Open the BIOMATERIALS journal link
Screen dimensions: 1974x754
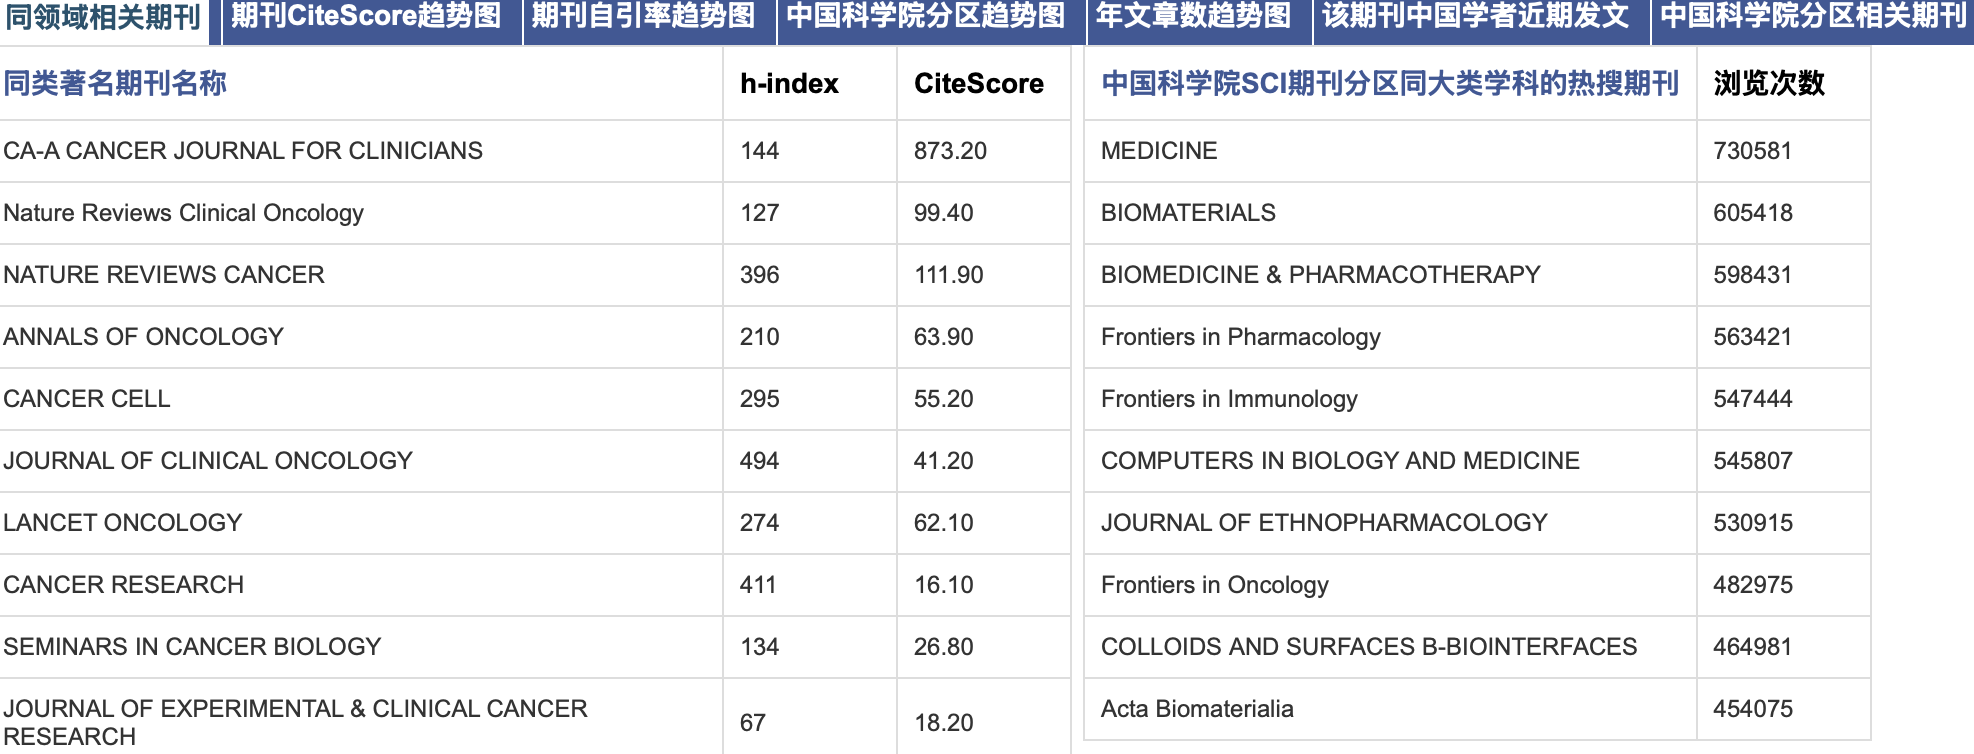click(x=1188, y=213)
